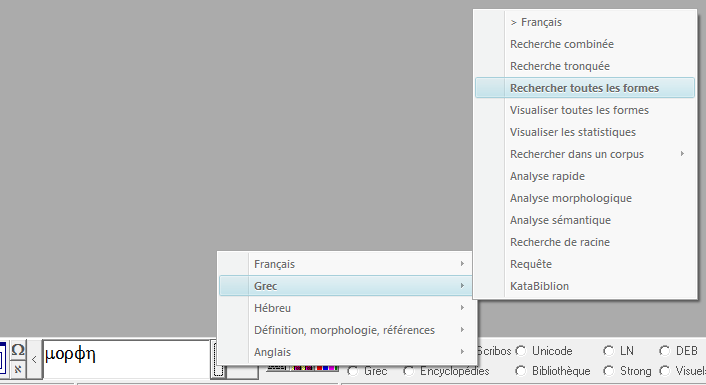Screen dimensions: 706x385
Task: Click the Greek Omega keyboard icon
Action: (18, 350)
